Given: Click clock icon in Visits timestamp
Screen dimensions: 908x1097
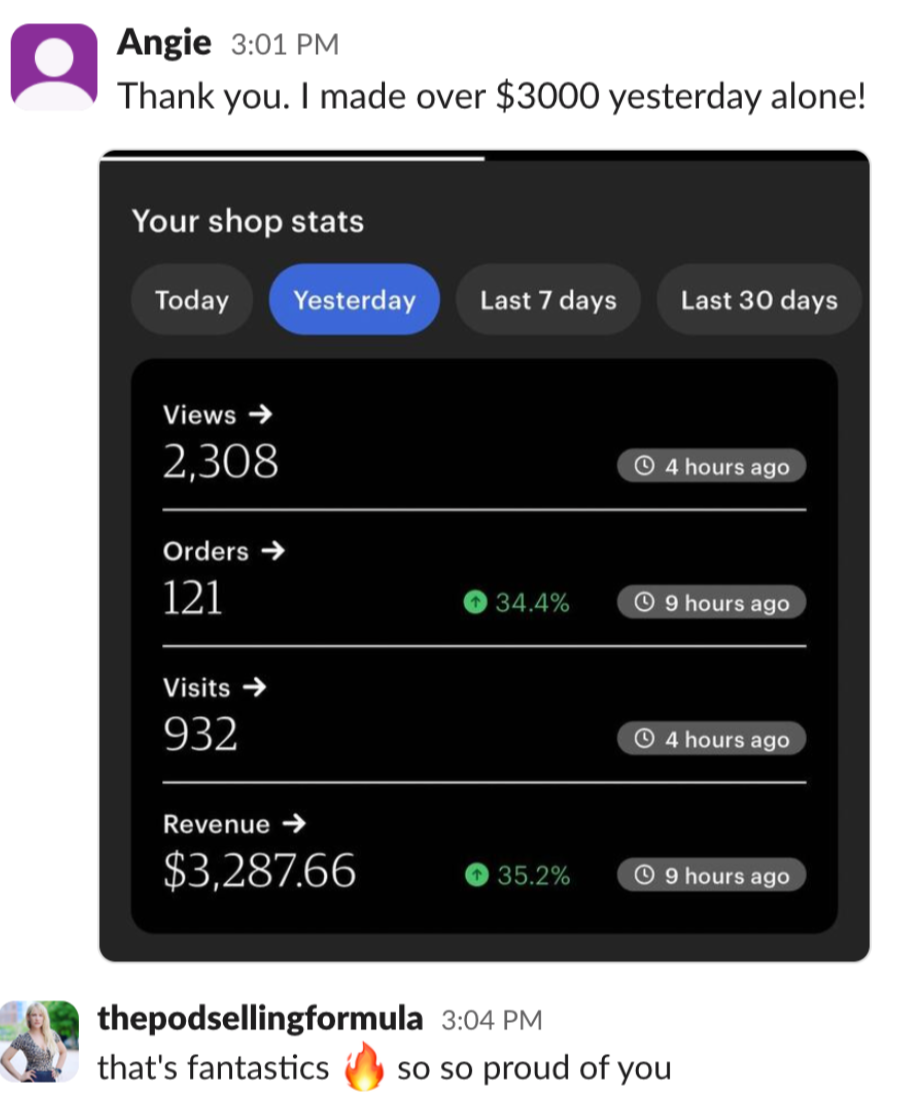Looking at the screenshot, I should tap(645, 739).
